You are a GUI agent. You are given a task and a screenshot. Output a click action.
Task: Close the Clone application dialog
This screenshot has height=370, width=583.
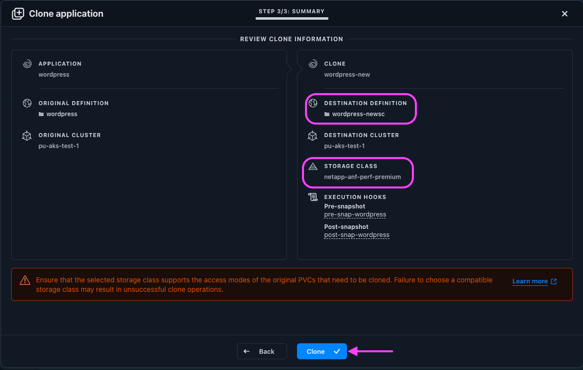(x=564, y=14)
